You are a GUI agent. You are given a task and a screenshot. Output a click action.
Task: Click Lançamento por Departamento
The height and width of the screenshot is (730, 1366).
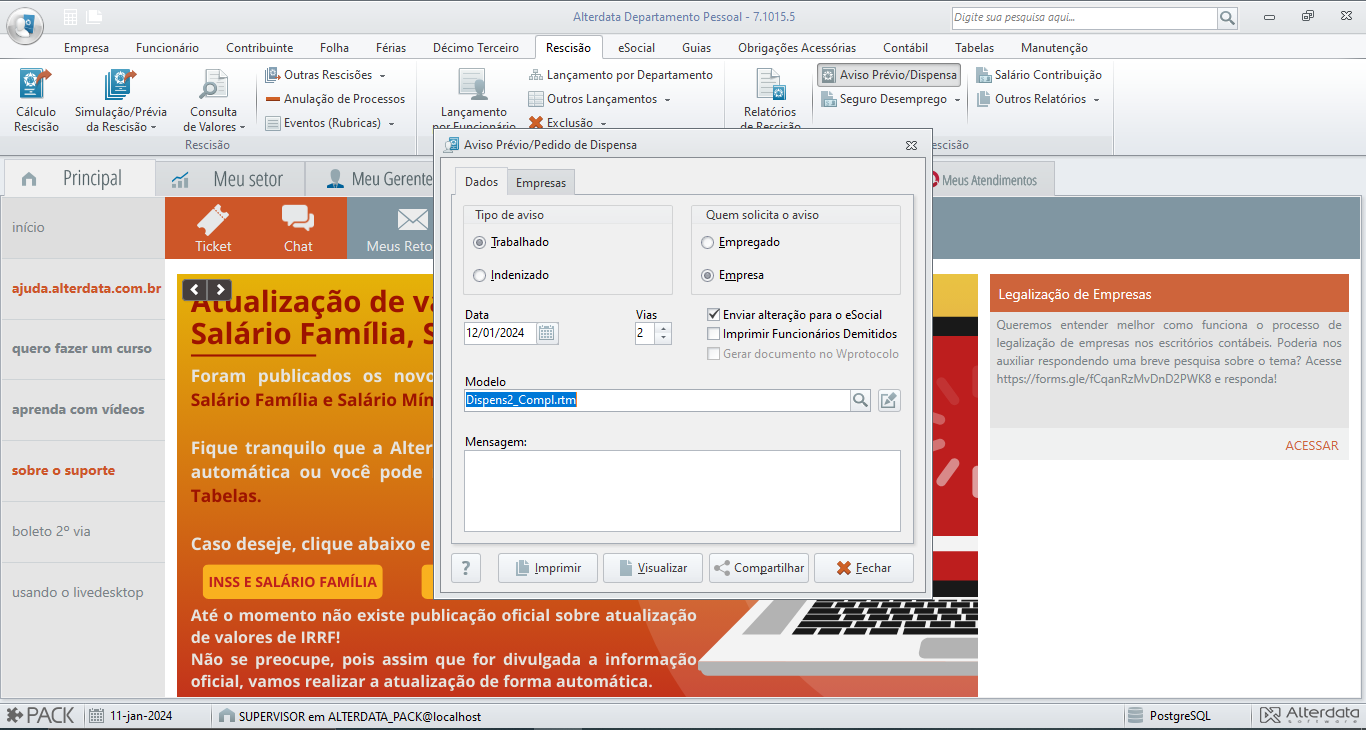(620, 75)
